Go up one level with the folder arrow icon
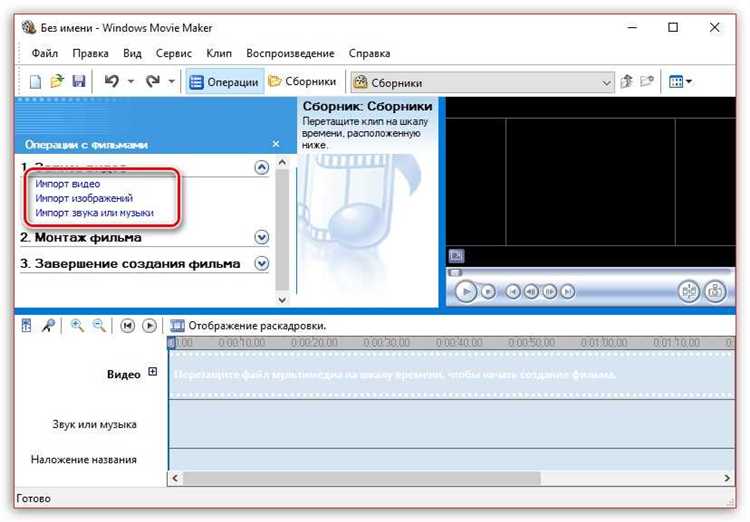 click(626, 82)
